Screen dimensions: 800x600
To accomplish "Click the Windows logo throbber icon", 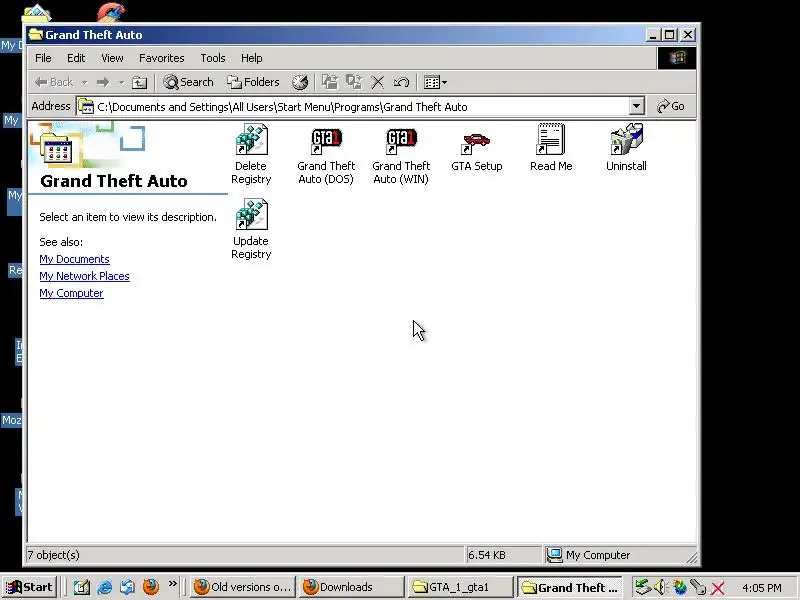I will click(677, 58).
